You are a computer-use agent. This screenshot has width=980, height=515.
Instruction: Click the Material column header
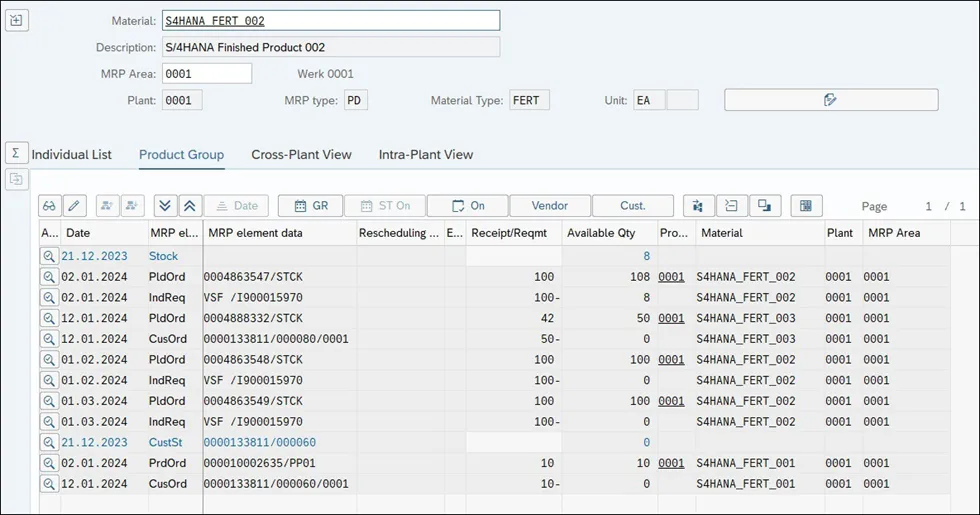(760, 233)
